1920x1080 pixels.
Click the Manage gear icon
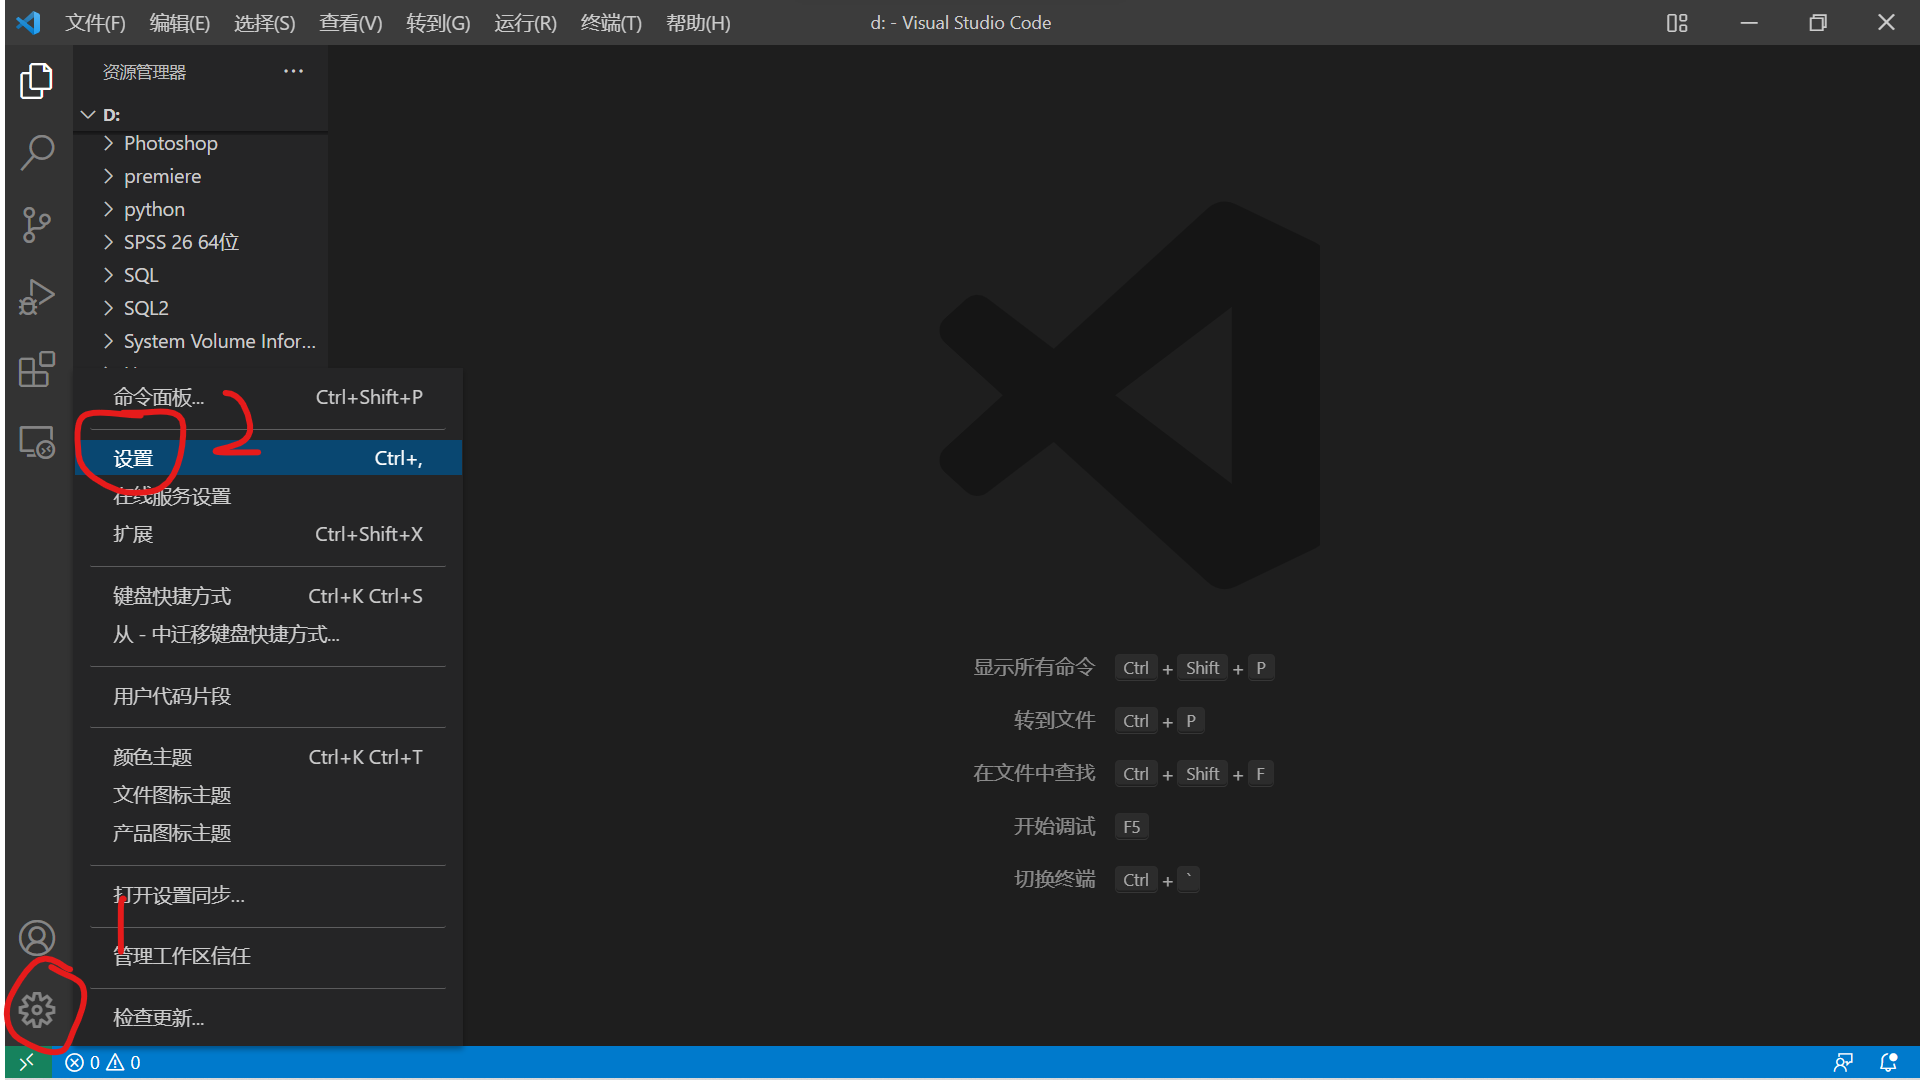(x=37, y=1010)
